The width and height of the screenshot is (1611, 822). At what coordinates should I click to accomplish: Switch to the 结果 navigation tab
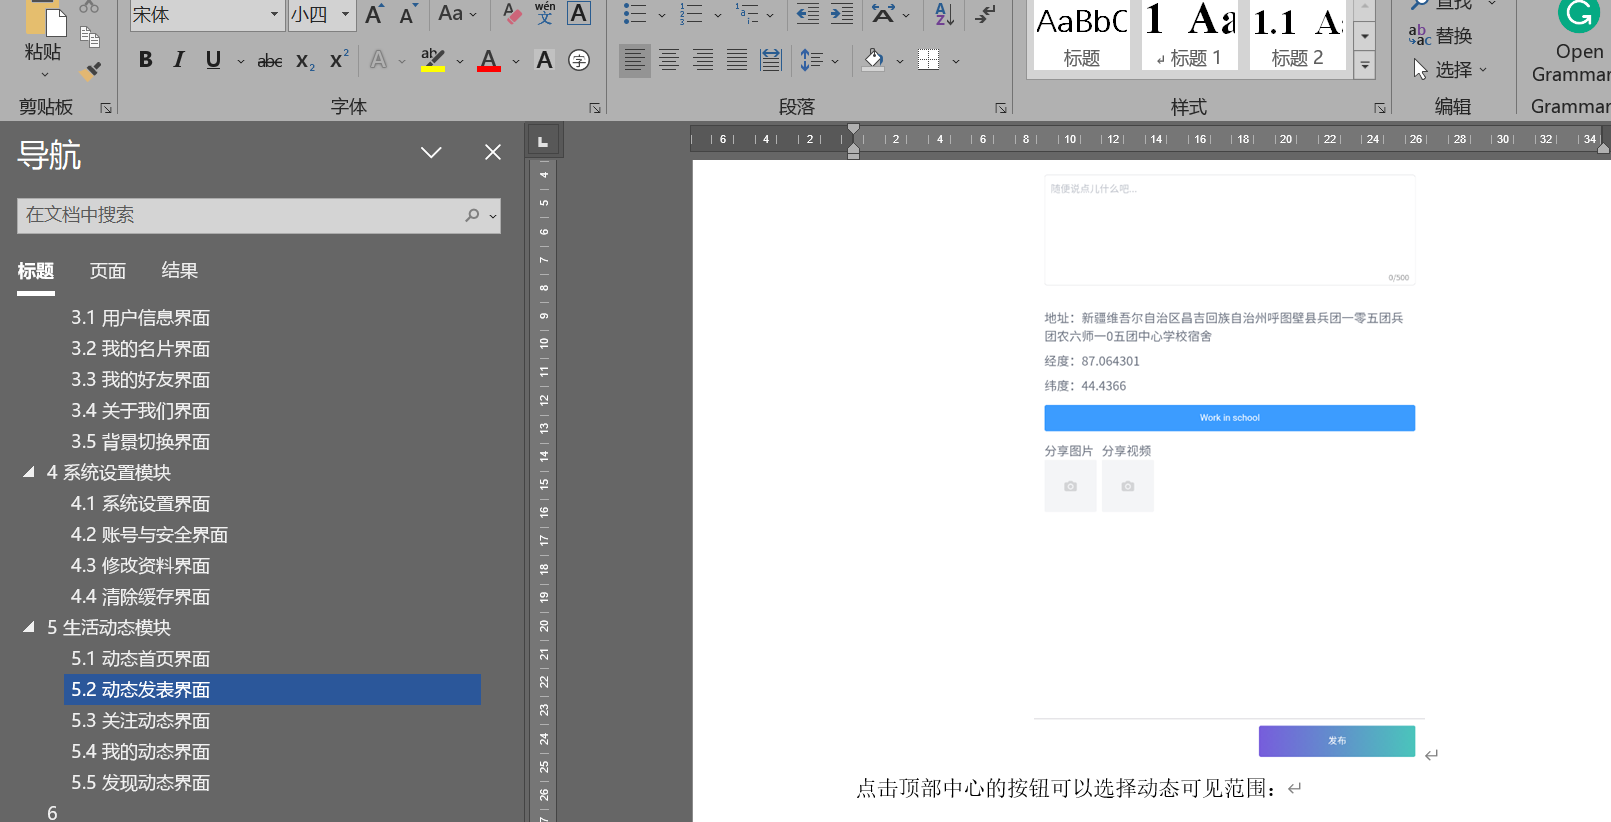[x=179, y=271]
